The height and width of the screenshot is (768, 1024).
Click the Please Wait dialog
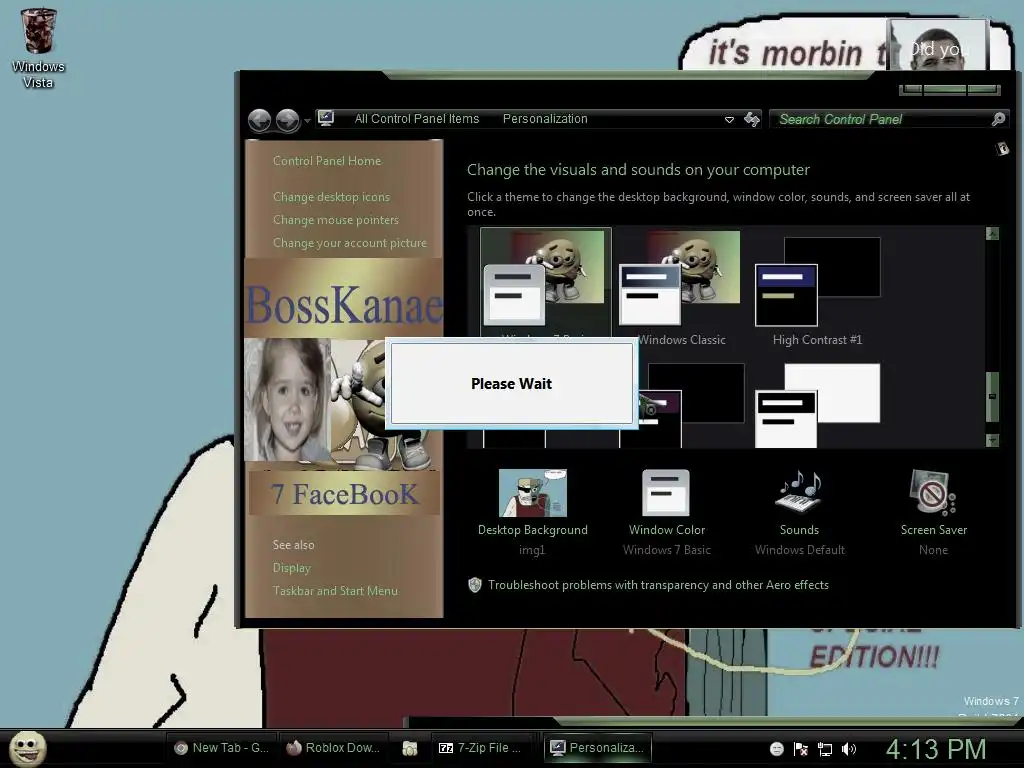coord(511,383)
